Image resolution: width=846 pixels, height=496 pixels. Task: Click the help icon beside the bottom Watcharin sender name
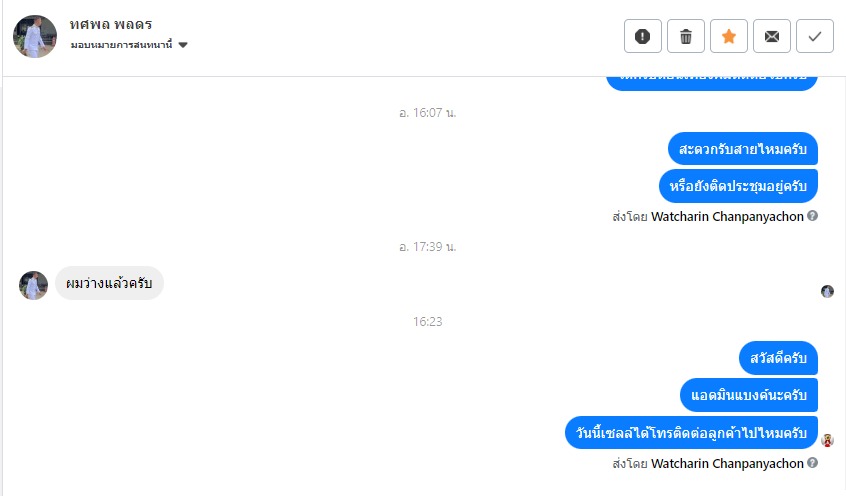(x=813, y=463)
